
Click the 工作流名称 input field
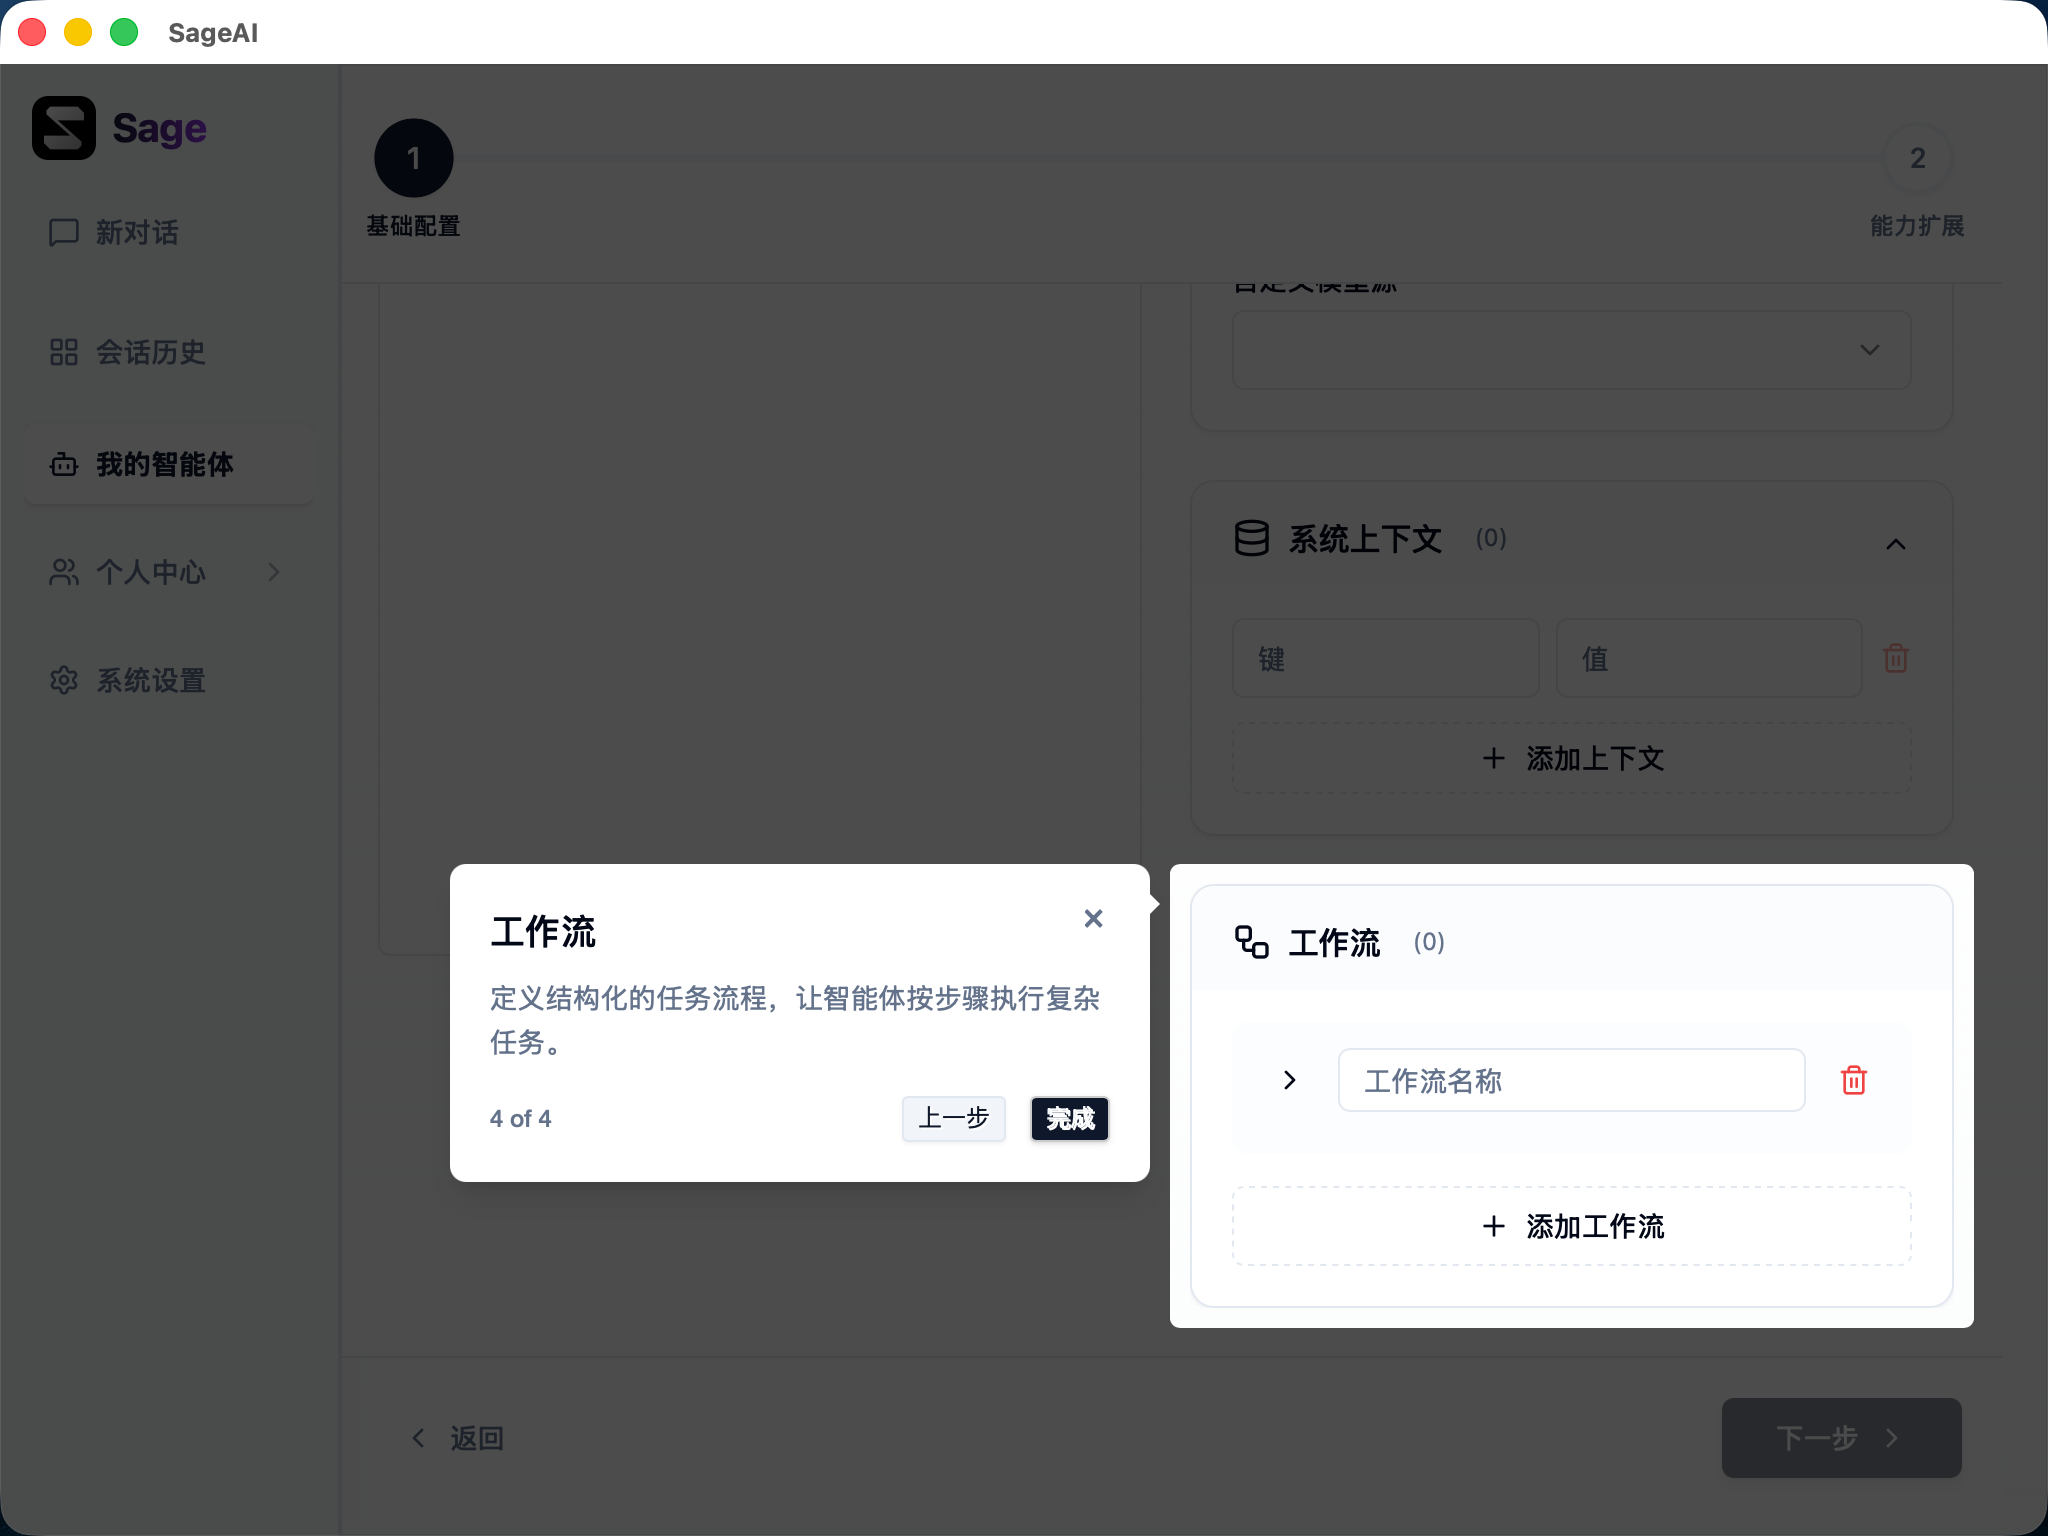(x=1569, y=1080)
